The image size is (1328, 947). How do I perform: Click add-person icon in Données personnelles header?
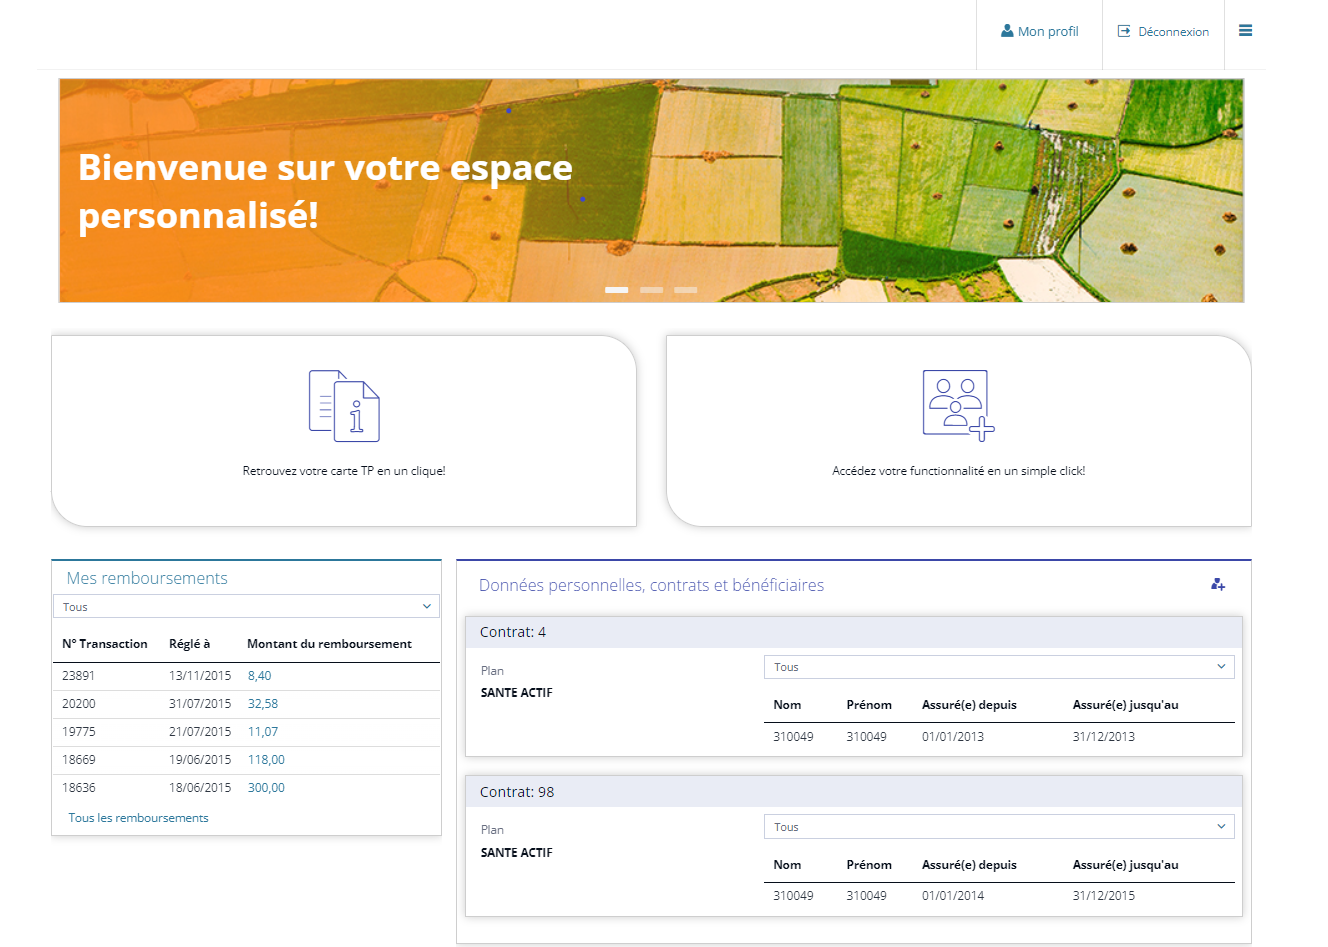[x=1218, y=584]
